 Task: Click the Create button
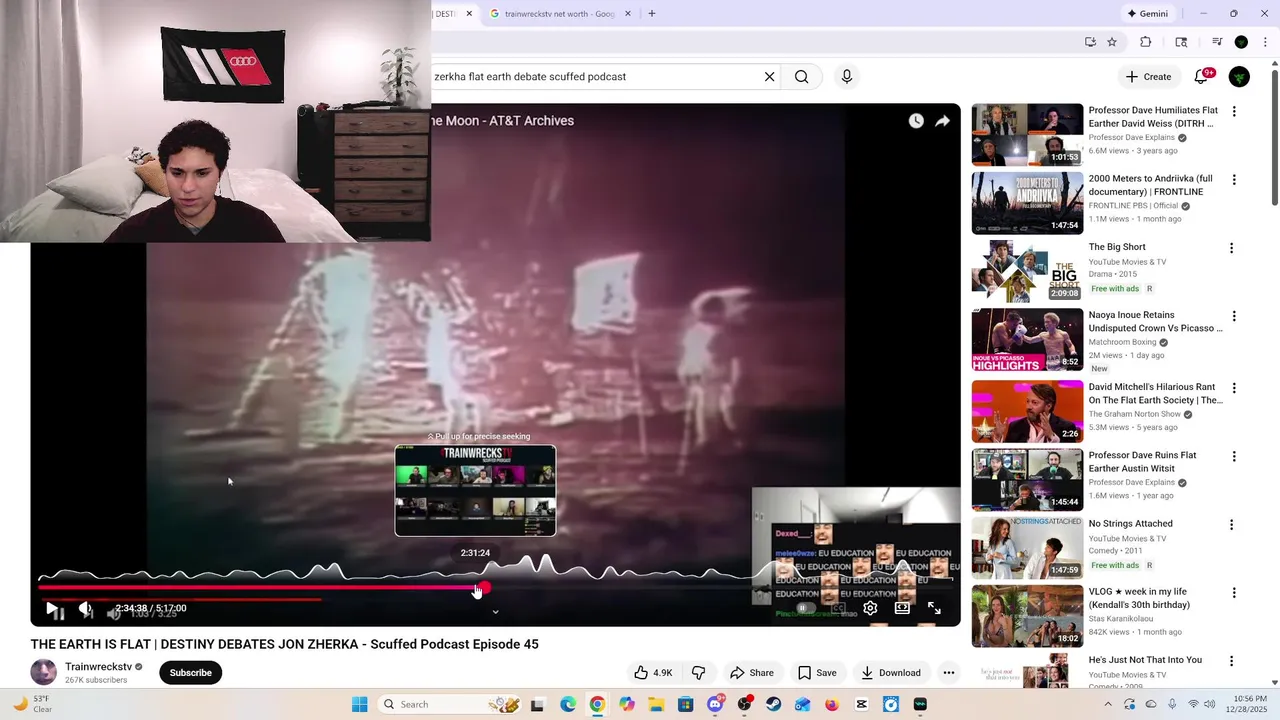pyautogui.click(x=1148, y=76)
